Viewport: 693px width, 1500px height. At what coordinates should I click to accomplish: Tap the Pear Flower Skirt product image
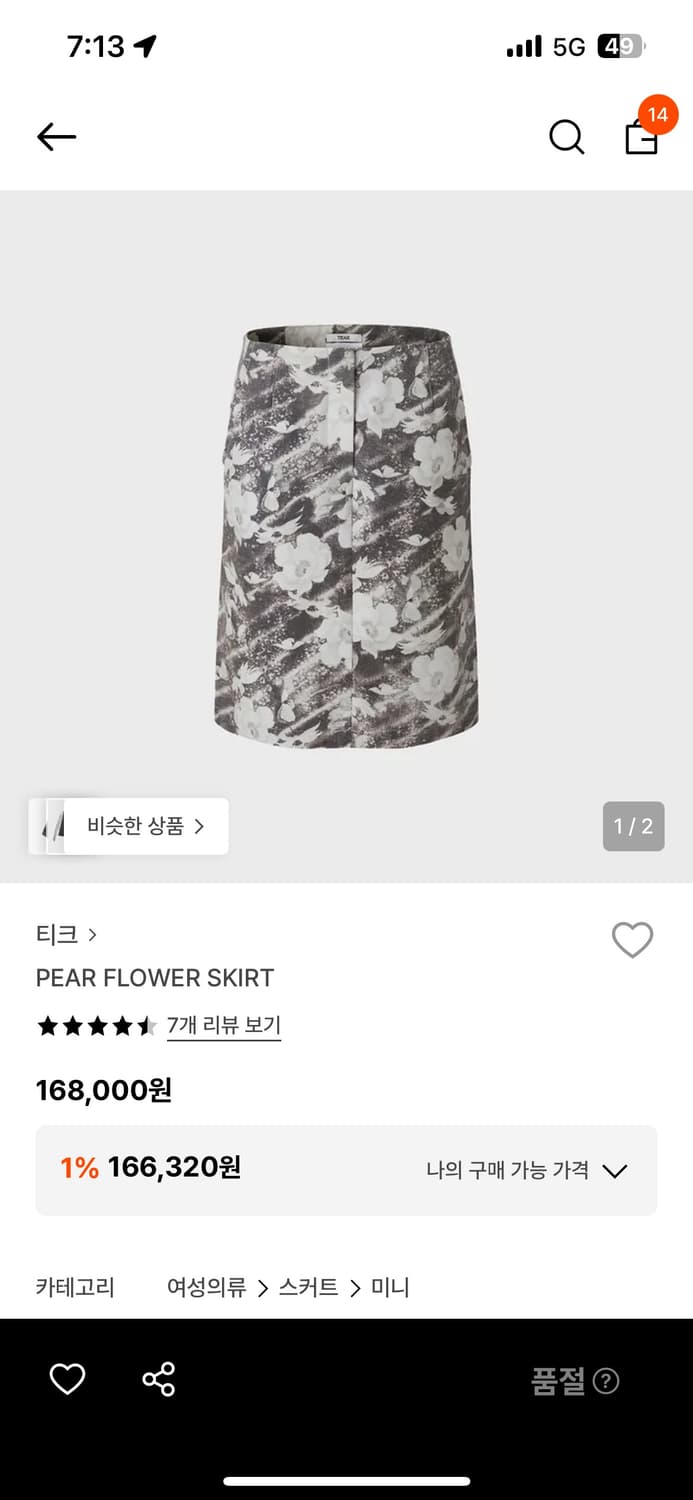346,535
